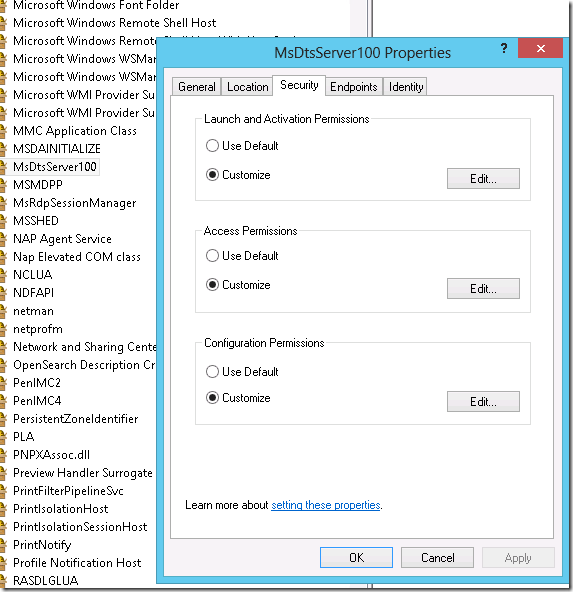The width and height of the screenshot is (573, 592).
Task: Edit Access Permissions
Action: click(x=483, y=289)
